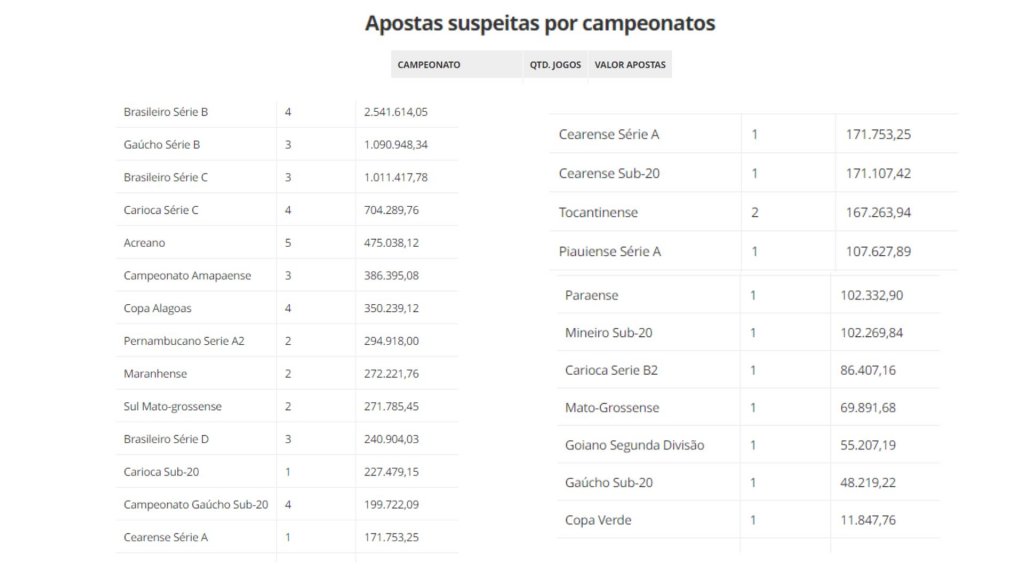Select the Goiano Segunda Divisão entry
Viewport: 1024px width, 576px height.
(634, 445)
